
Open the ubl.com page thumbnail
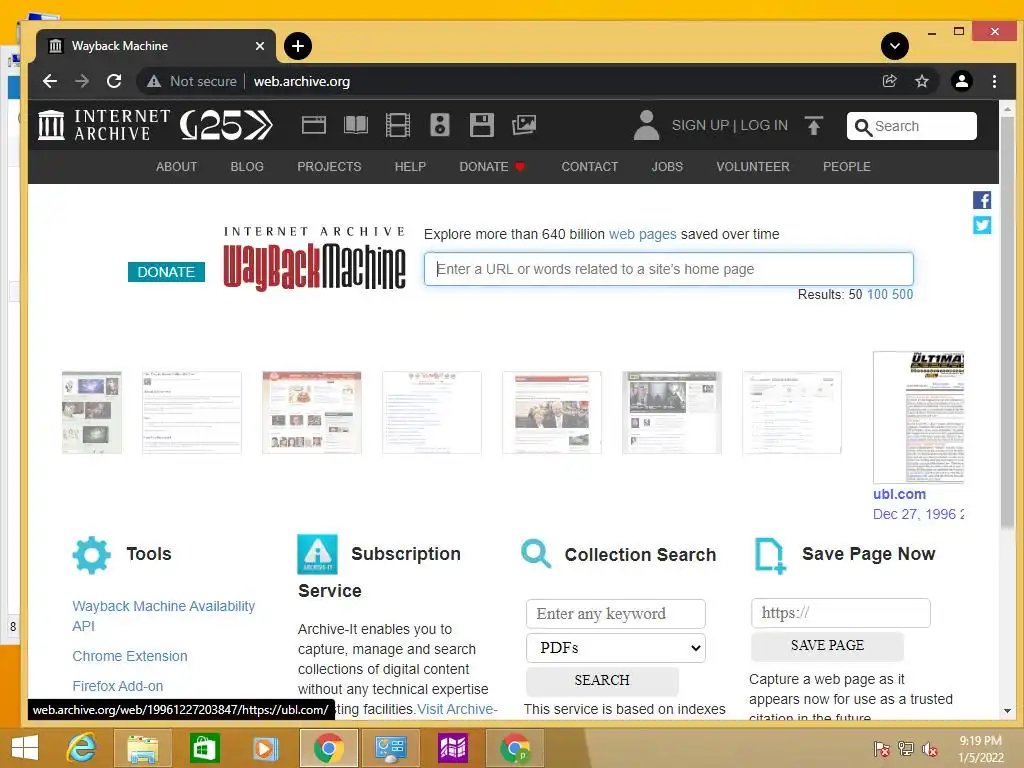pos(918,417)
